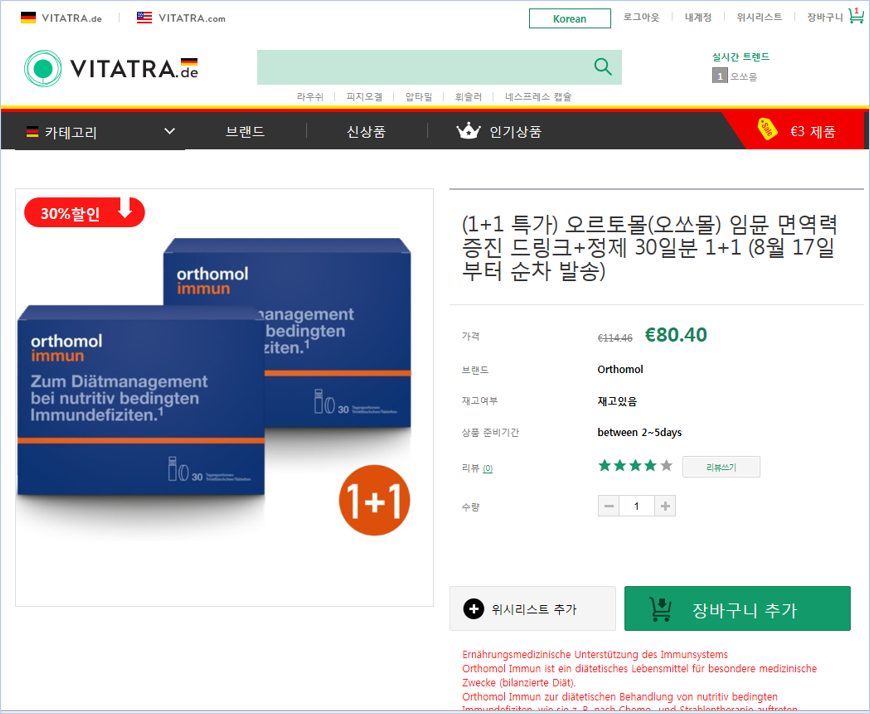
Task: Select the 휘슬러 suggested keyword
Action: point(468,97)
